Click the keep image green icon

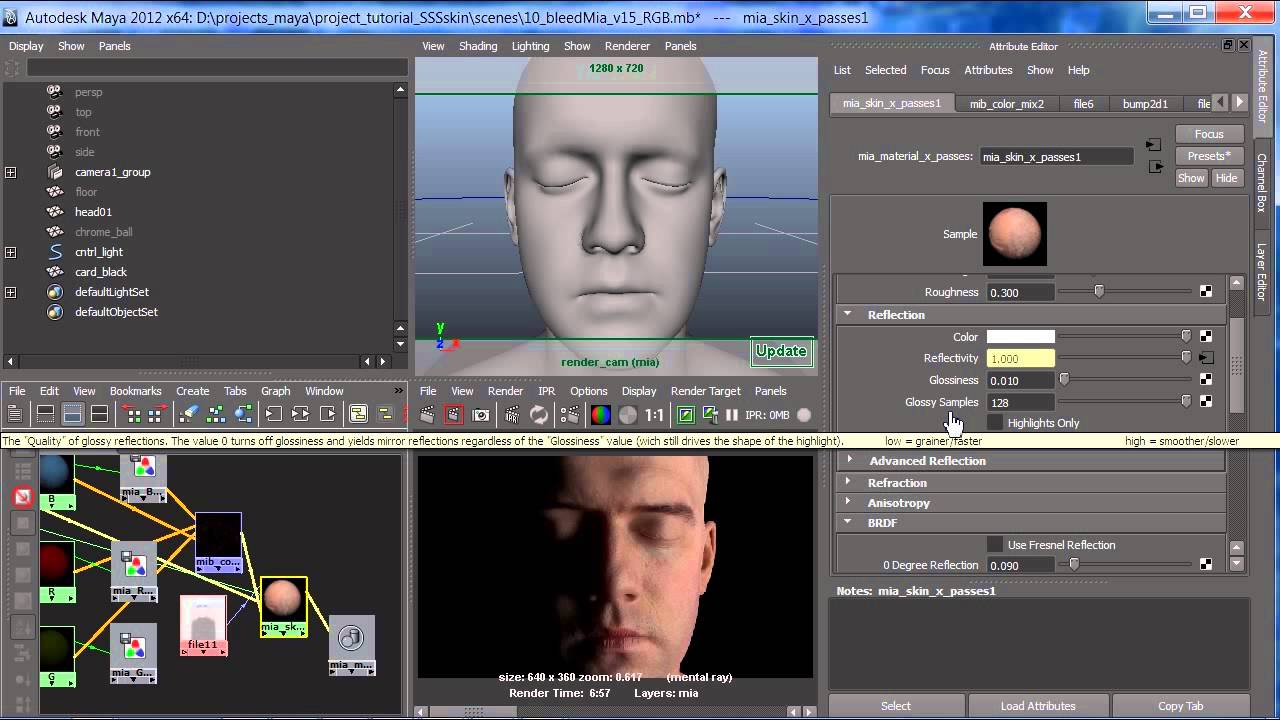pyautogui.click(x=686, y=415)
